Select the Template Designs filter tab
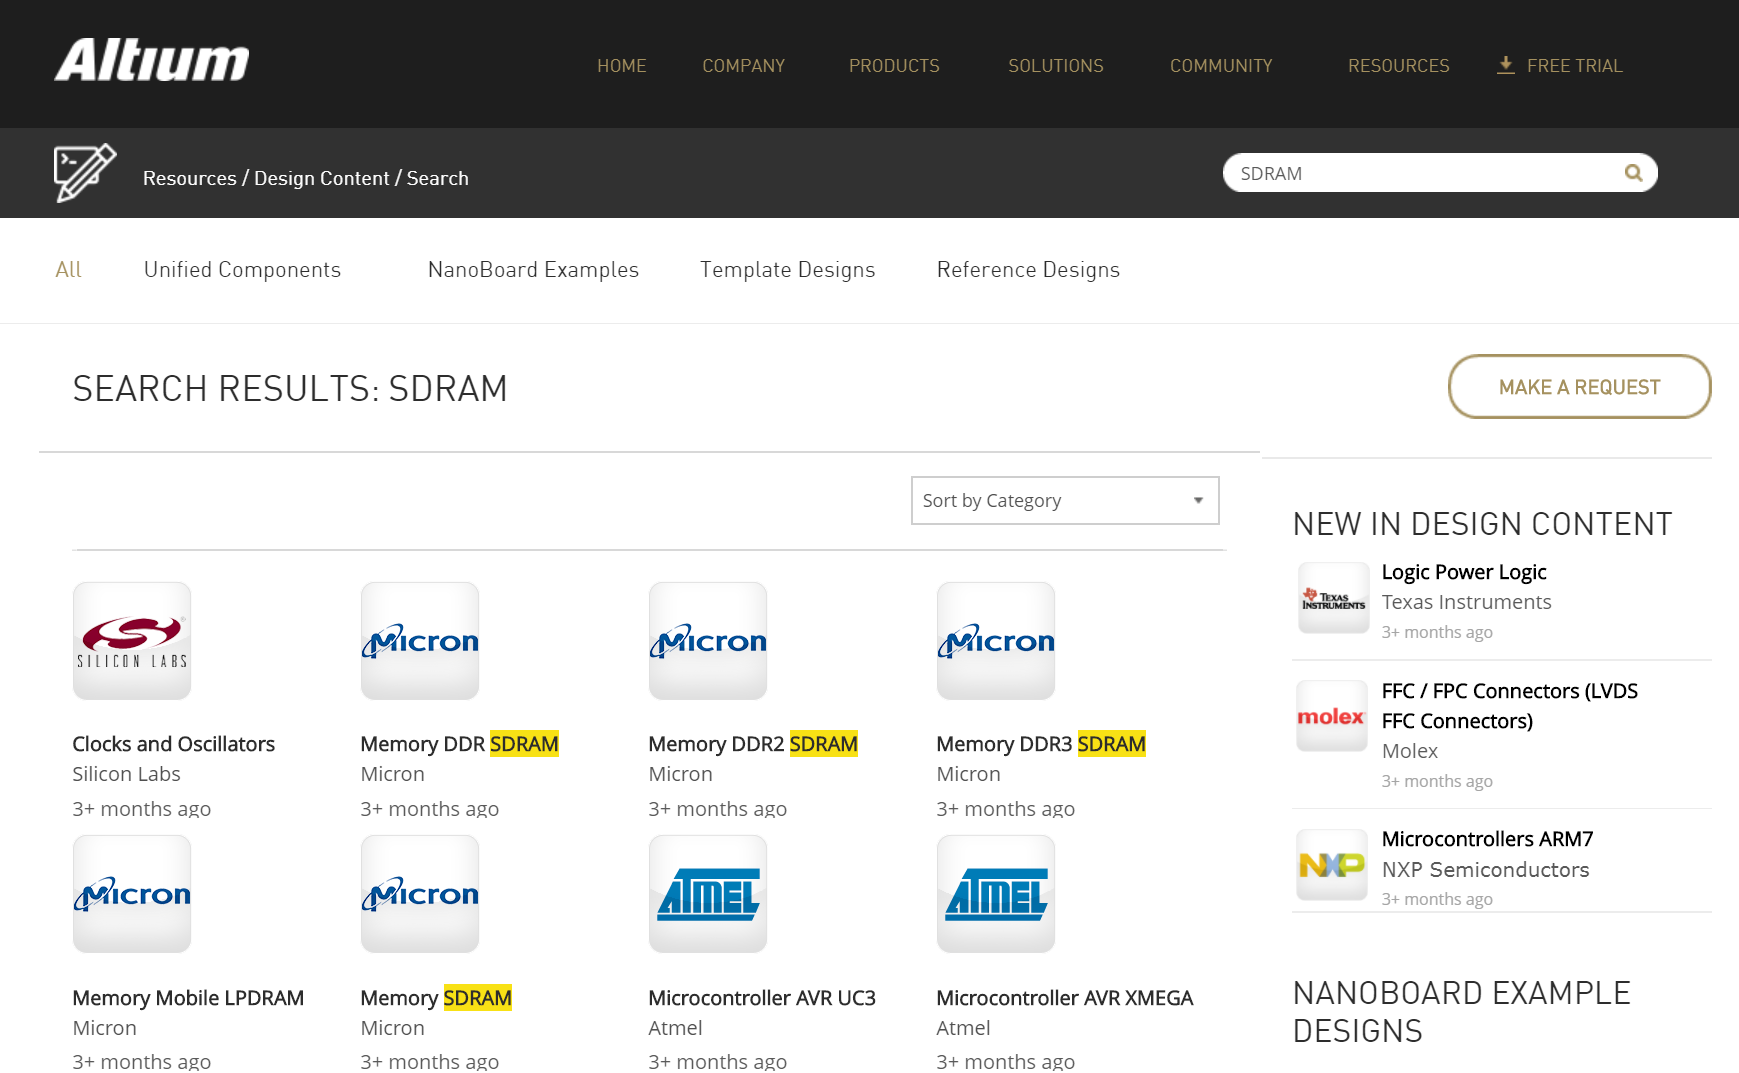1739x1073 pixels. pos(787,269)
